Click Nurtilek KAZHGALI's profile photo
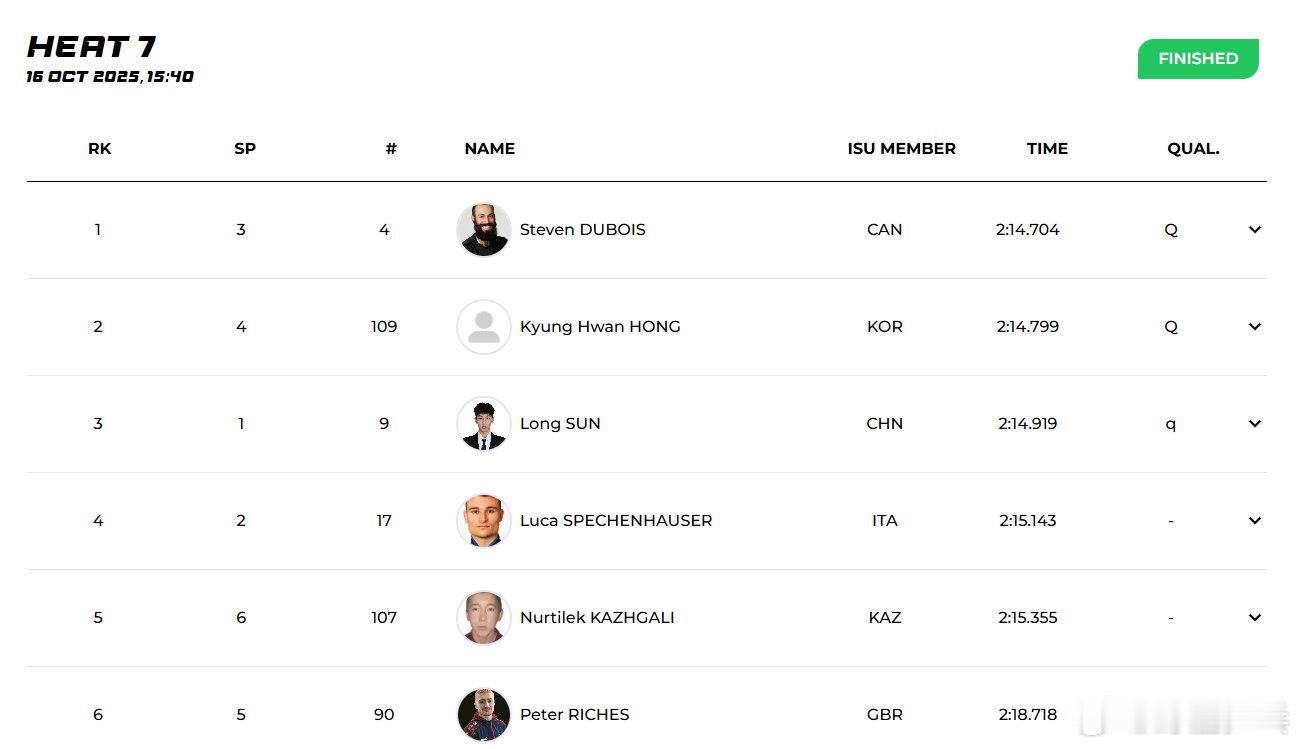Screen dimensions: 1301x749 point(484,618)
